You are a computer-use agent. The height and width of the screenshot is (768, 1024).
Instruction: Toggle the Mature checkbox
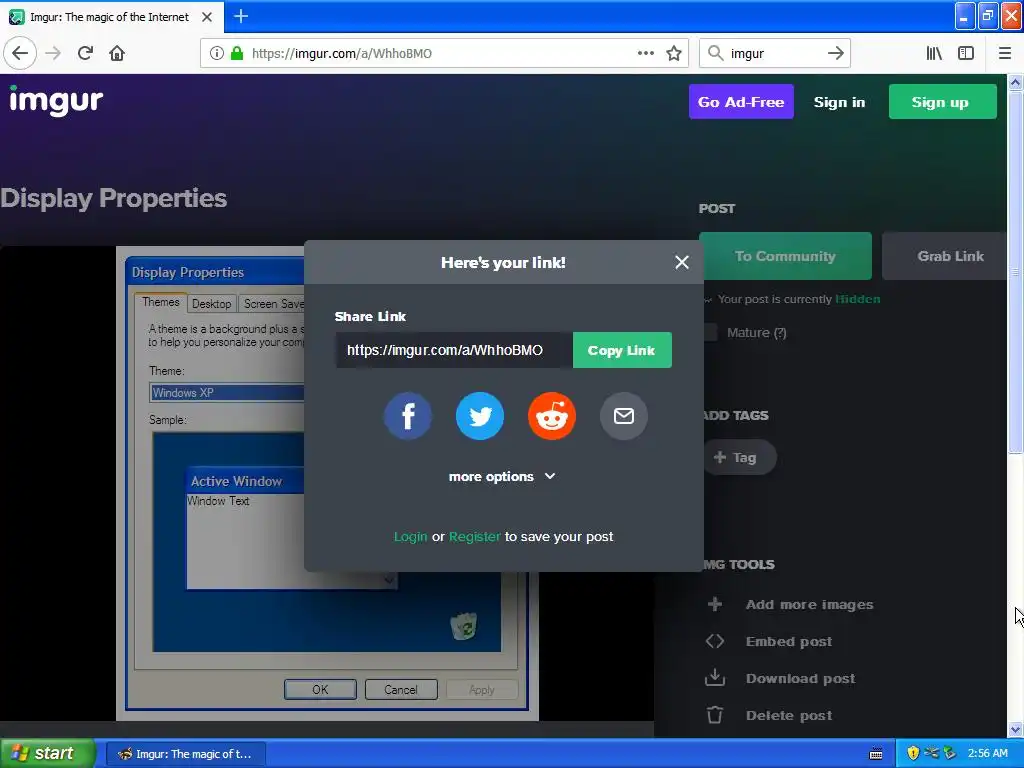click(710, 332)
